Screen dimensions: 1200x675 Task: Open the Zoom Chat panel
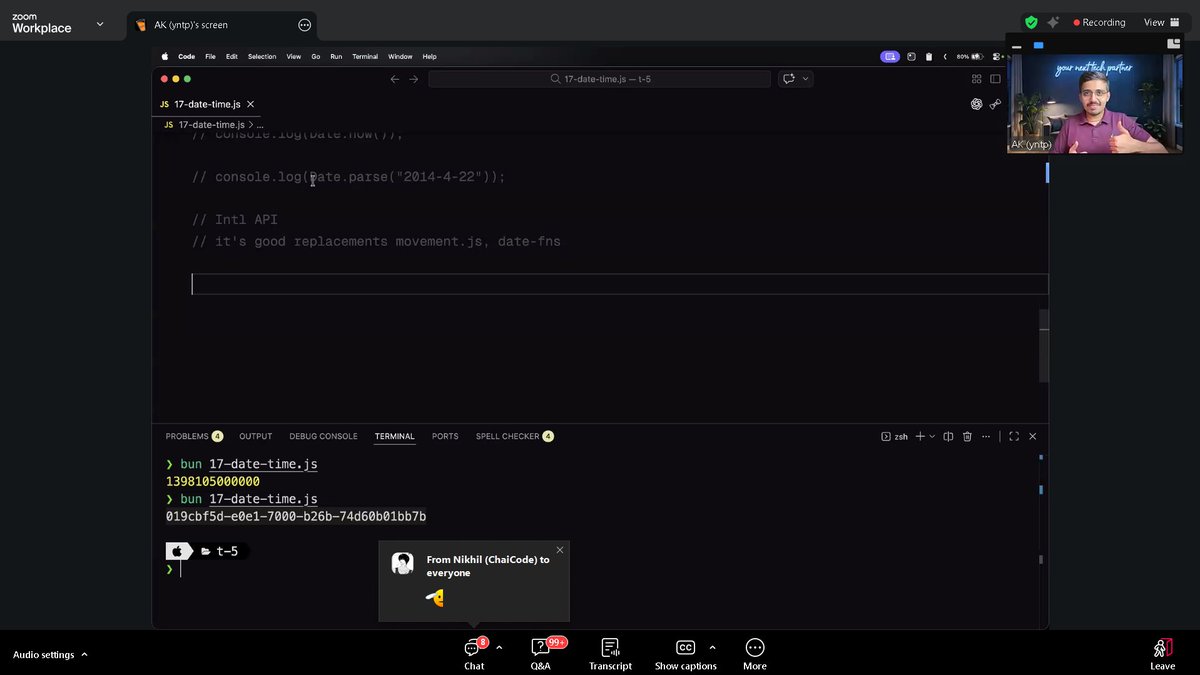point(474,654)
